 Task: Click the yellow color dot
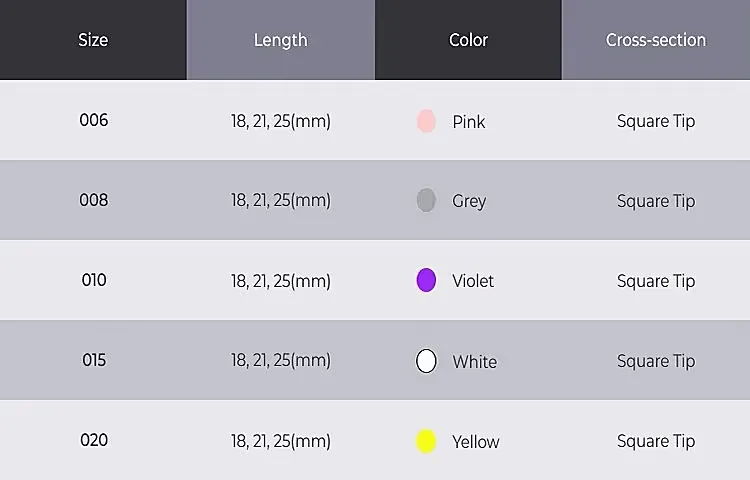click(426, 441)
